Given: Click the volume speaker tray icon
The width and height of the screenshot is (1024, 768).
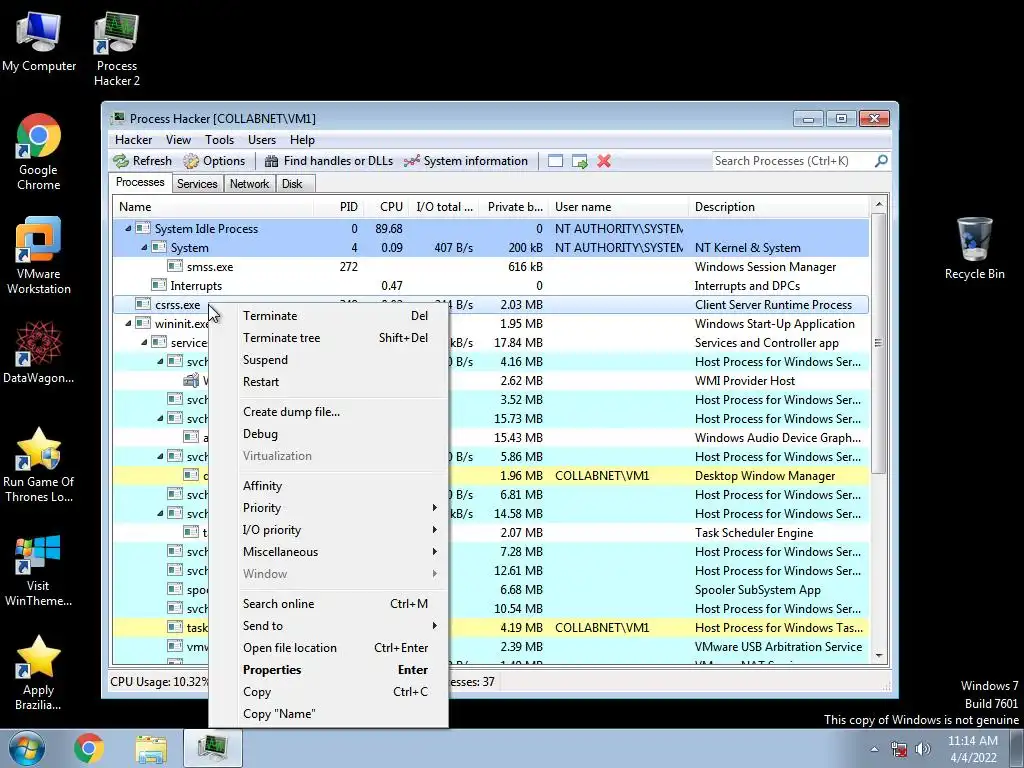Looking at the screenshot, I should pyautogui.click(x=922, y=749).
